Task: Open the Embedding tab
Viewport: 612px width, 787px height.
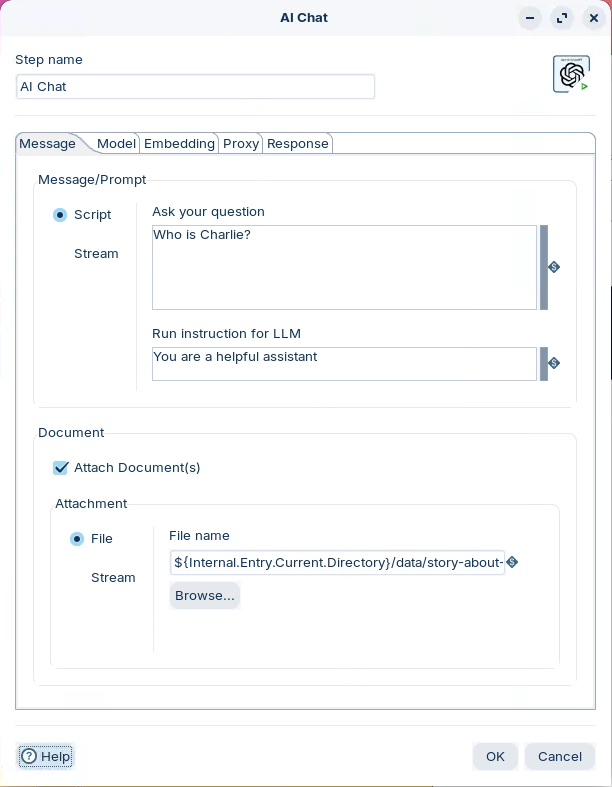Action: click(179, 144)
